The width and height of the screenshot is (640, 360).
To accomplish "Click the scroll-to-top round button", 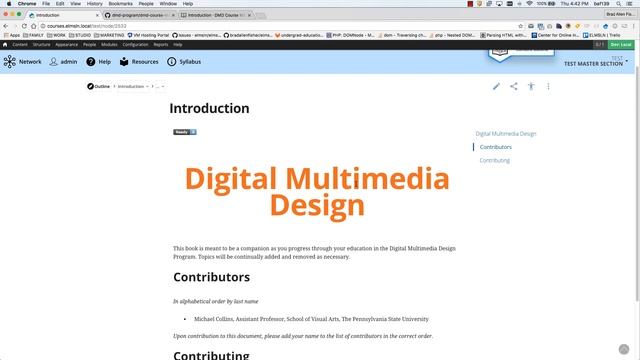I will pyautogui.click(x=624, y=349).
